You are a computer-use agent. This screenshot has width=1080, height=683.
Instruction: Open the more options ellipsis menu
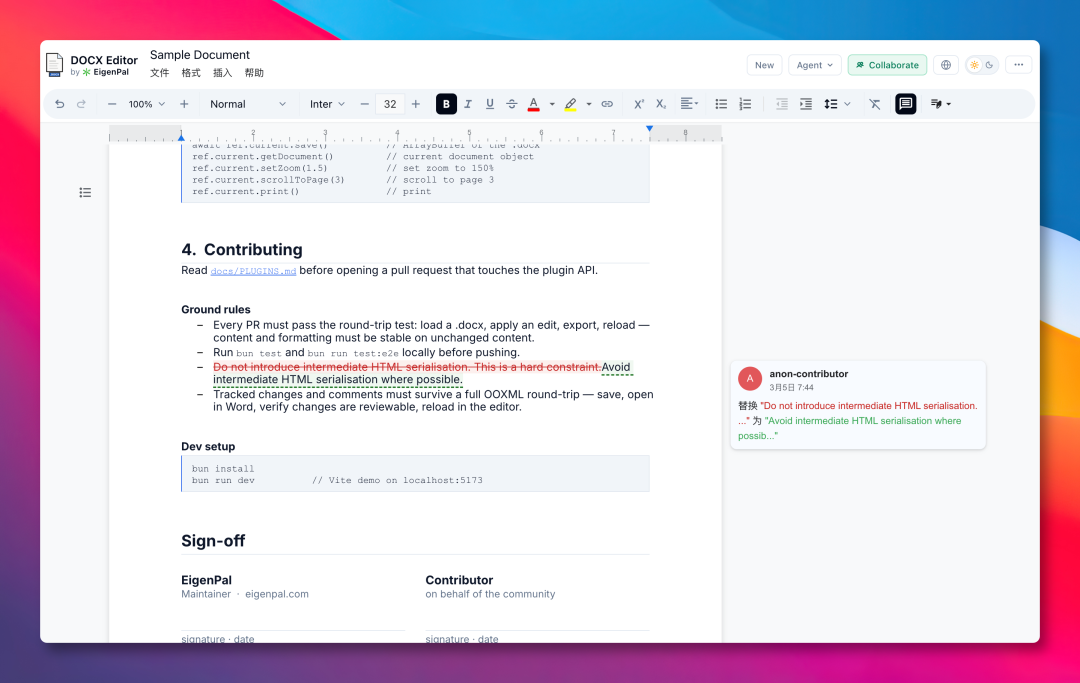click(1019, 65)
